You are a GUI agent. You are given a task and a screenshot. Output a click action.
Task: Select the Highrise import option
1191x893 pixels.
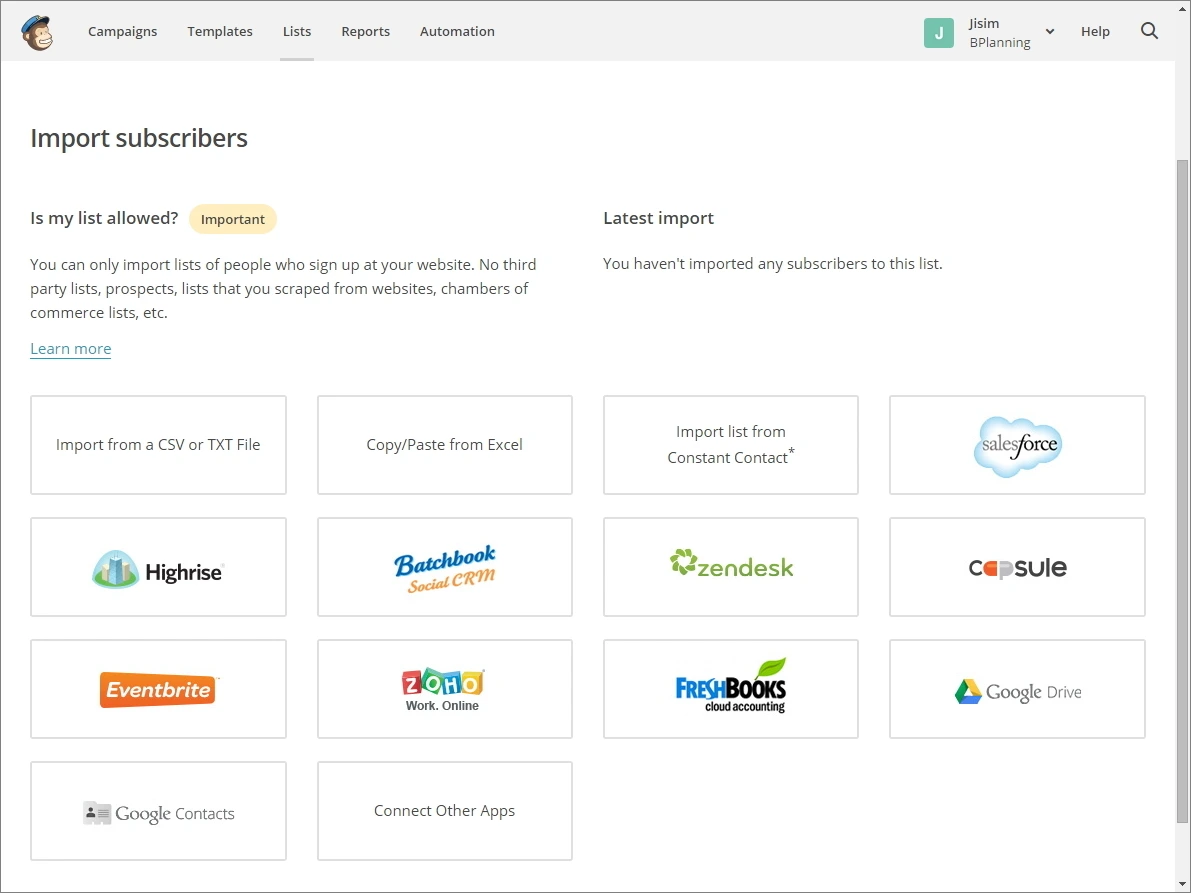158,567
